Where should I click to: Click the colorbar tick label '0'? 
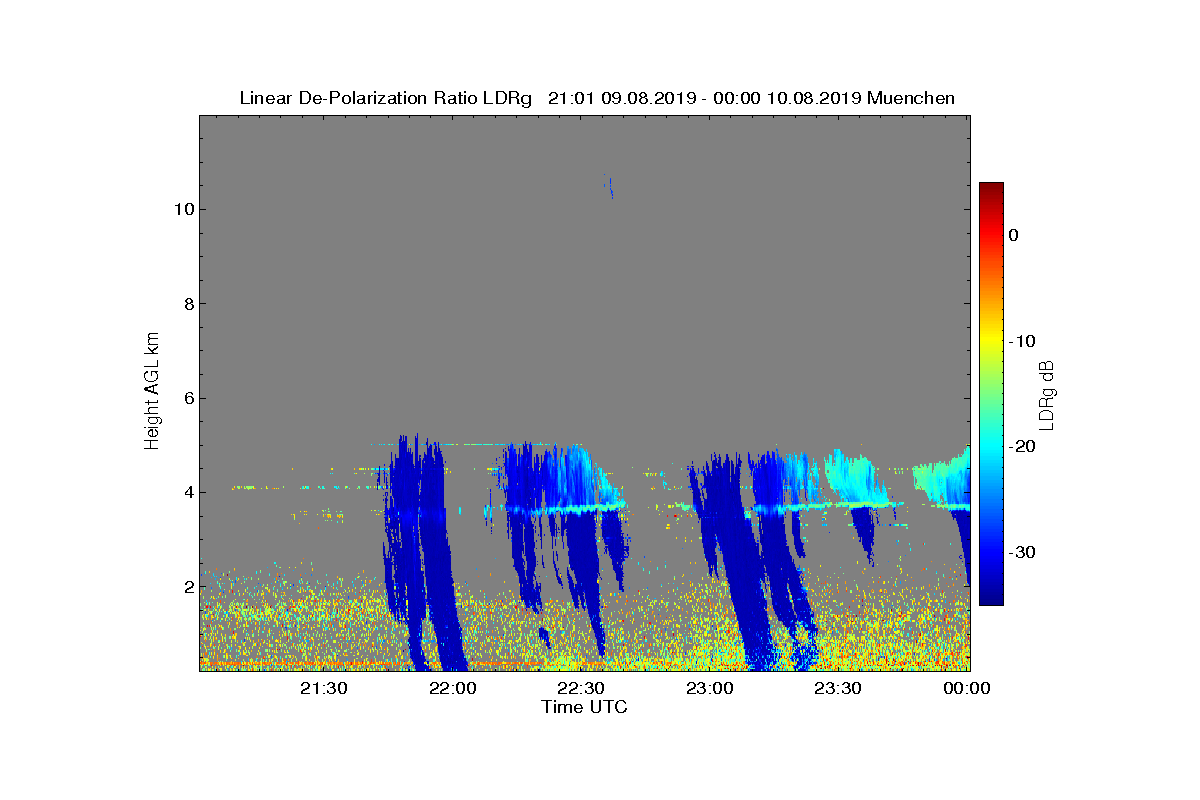[1013, 235]
